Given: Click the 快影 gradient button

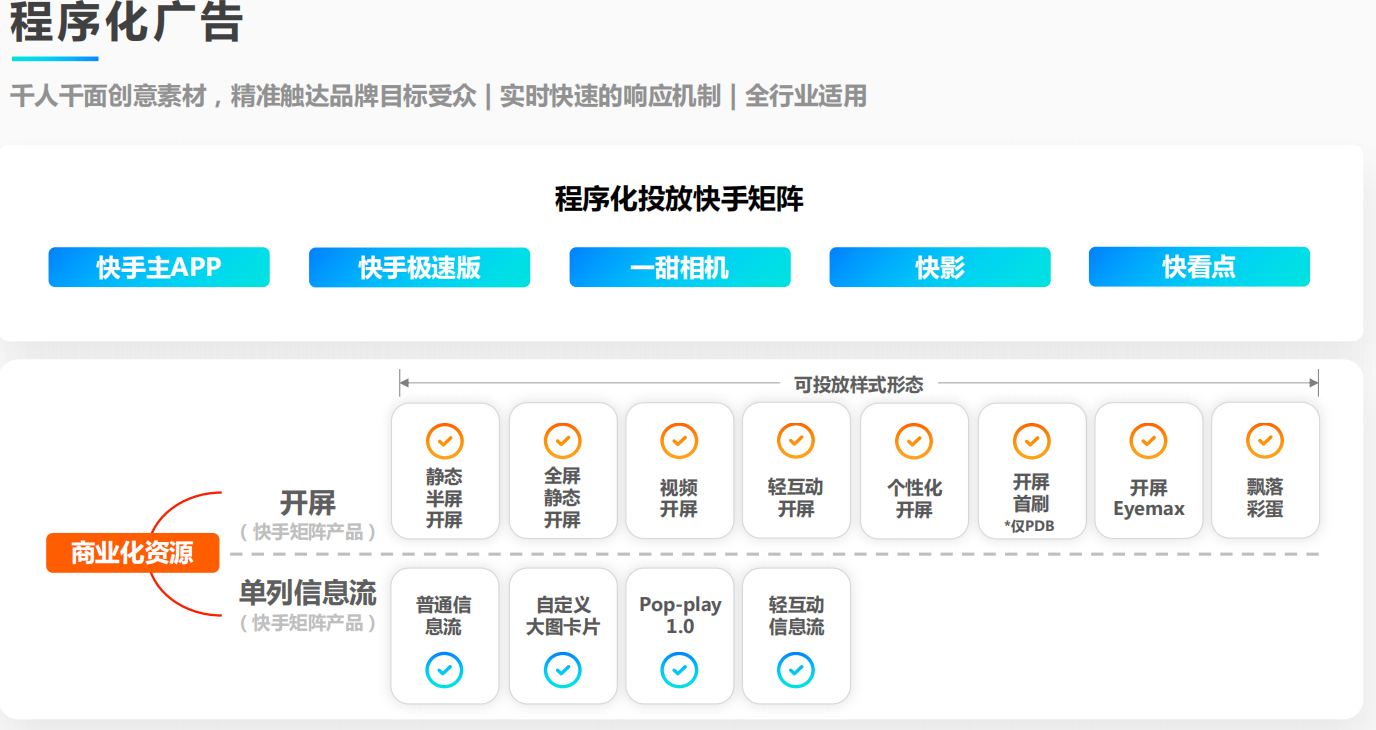Looking at the screenshot, I should click(940, 267).
